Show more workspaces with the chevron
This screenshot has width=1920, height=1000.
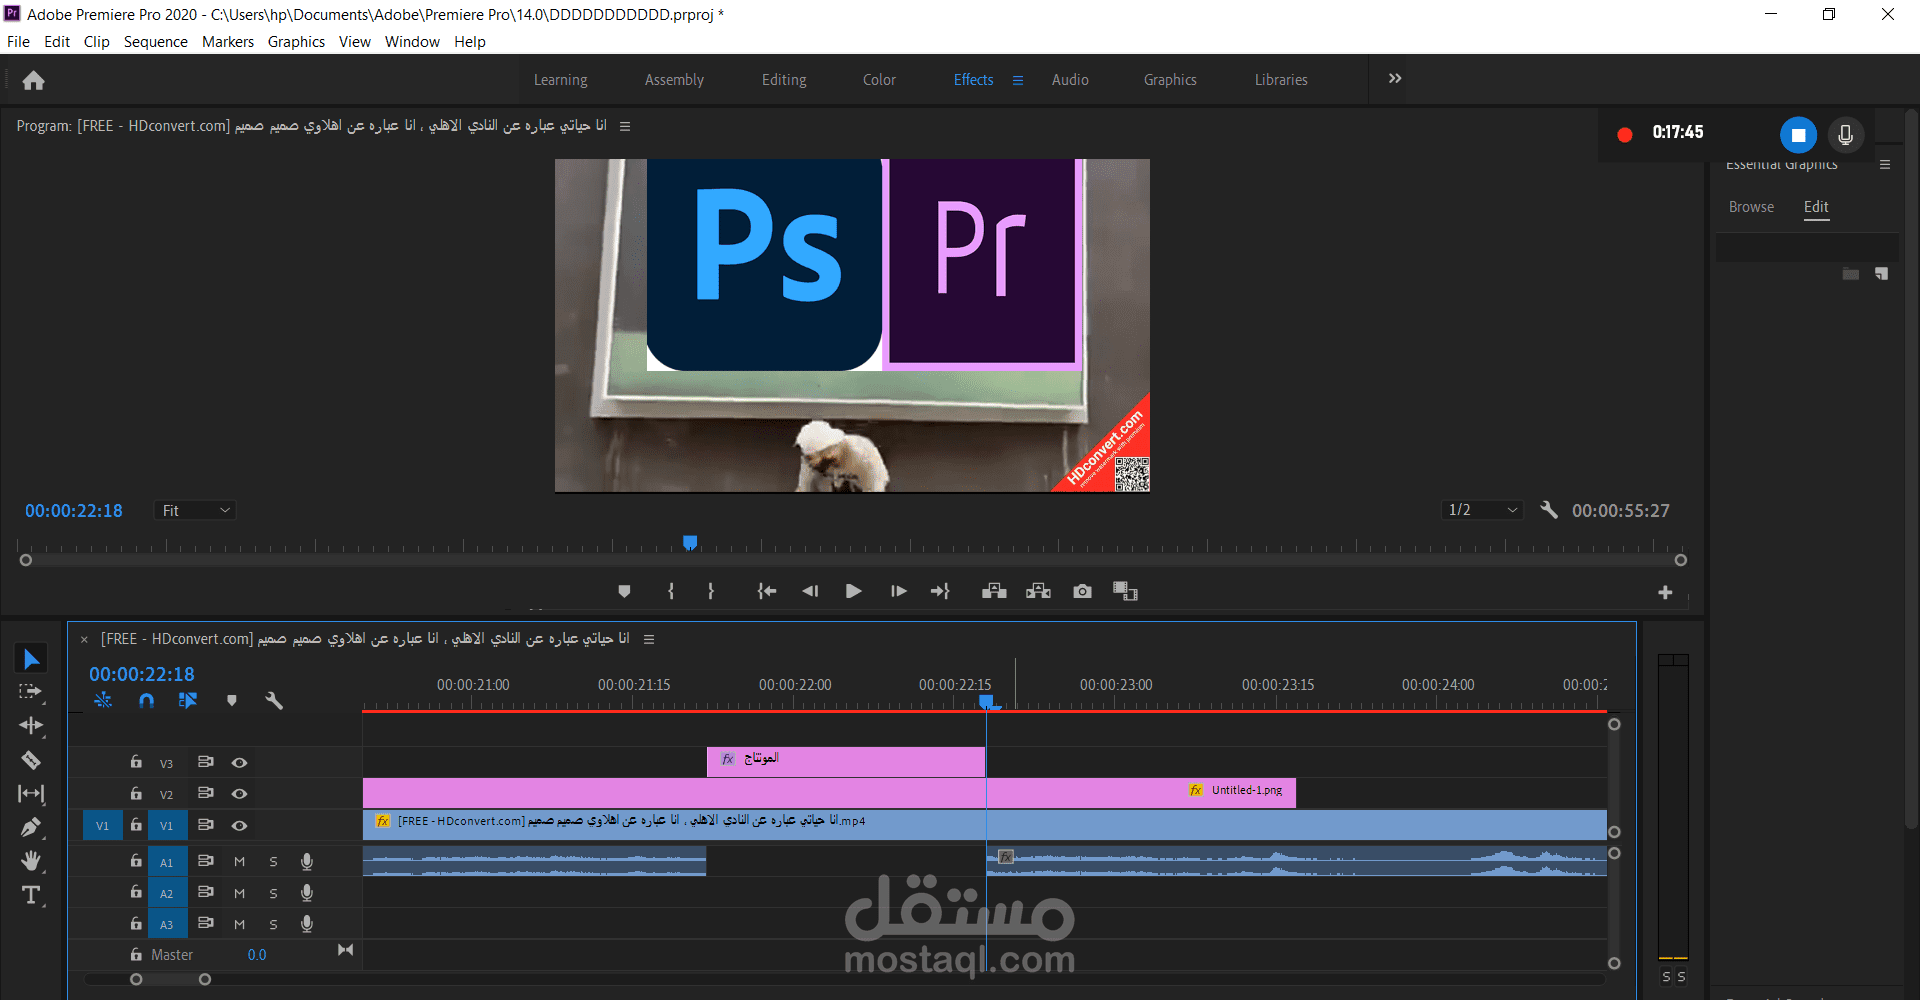[1395, 79]
